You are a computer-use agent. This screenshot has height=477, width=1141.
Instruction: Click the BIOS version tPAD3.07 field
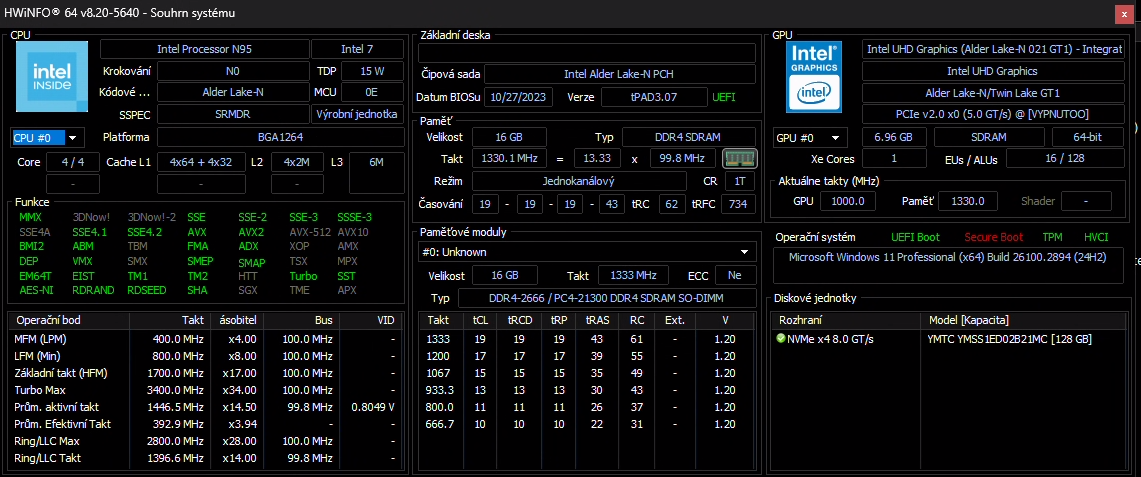point(654,97)
